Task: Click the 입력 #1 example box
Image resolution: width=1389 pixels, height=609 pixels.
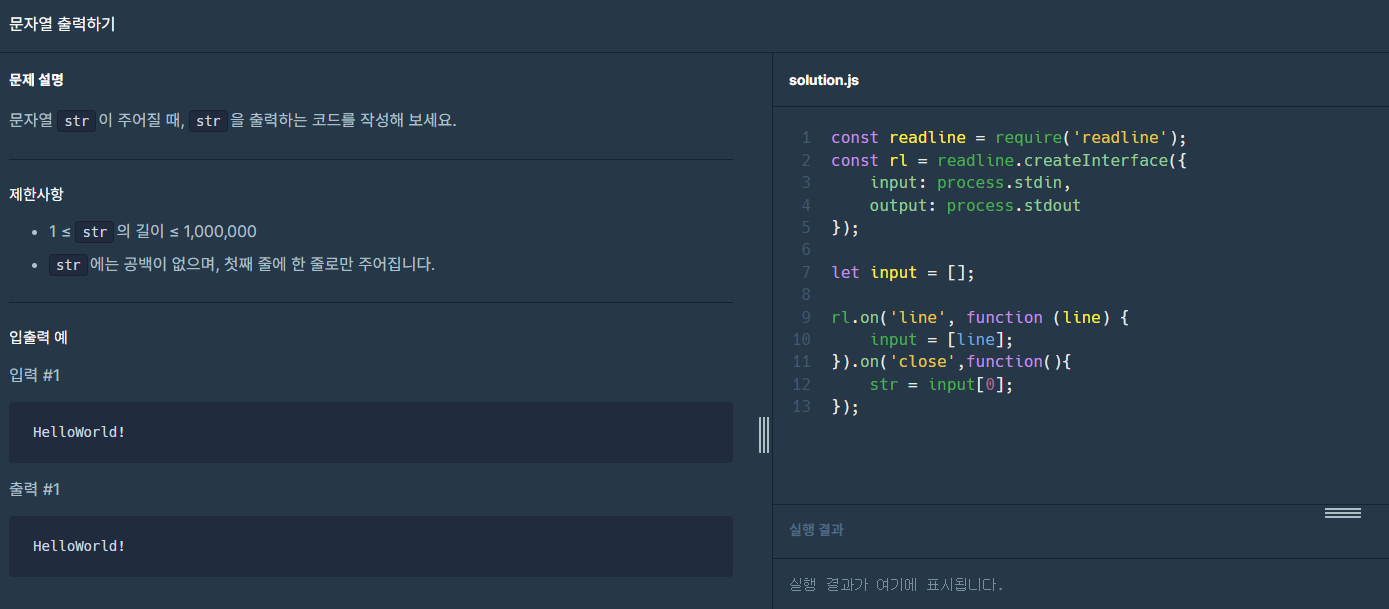Action: [x=370, y=432]
